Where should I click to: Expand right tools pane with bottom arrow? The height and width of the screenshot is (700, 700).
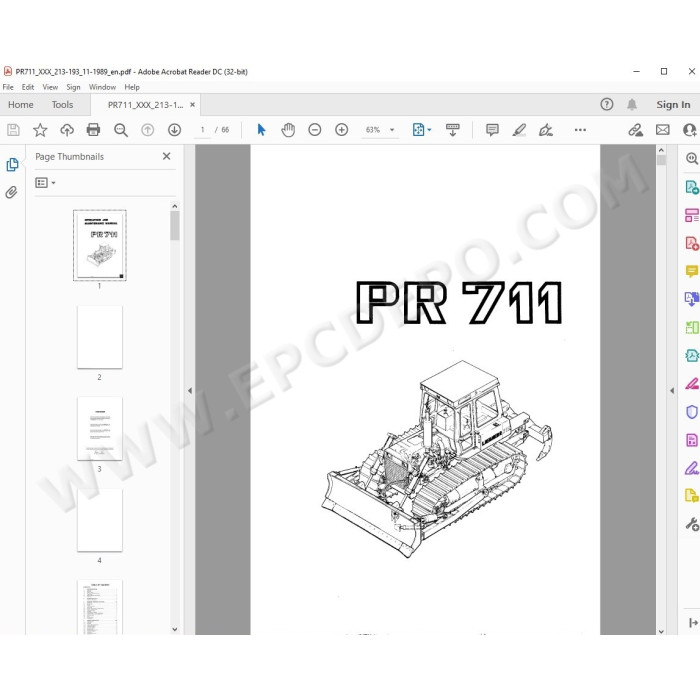pyautogui.click(x=693, y=622)
